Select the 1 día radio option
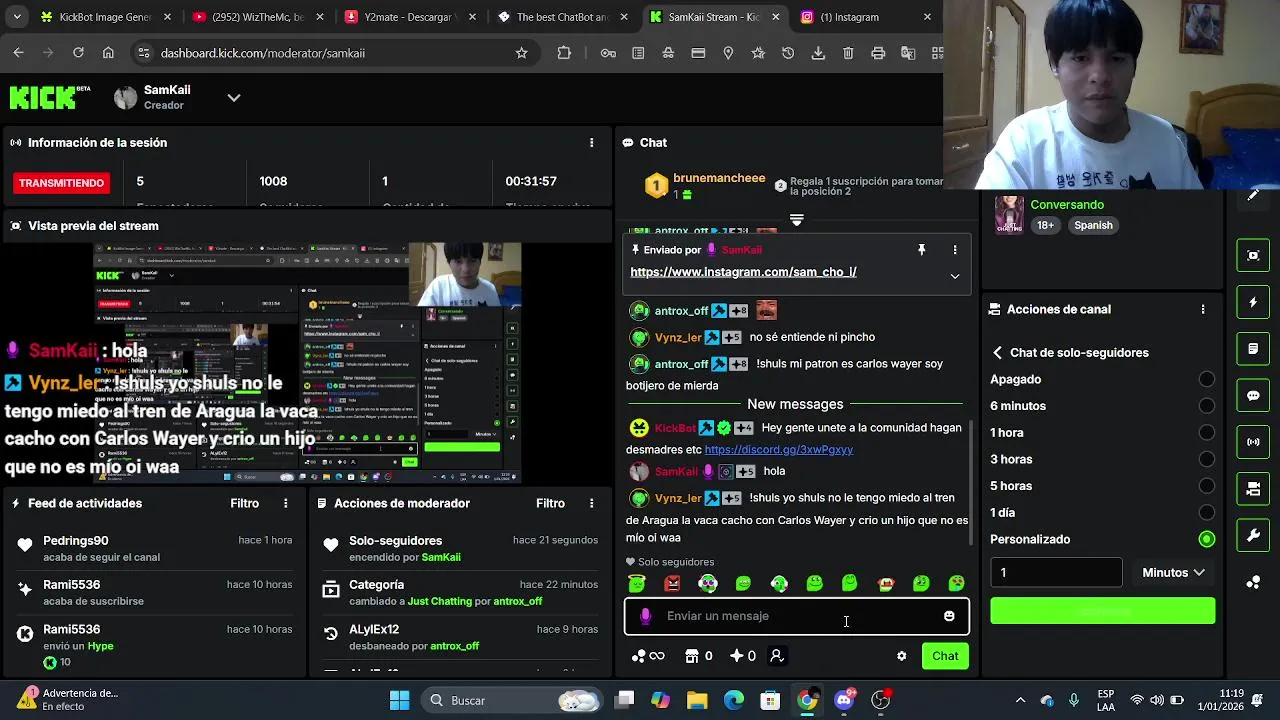Screen dimensions: 1280x720 pyautogui.click(x=1207, y=513)
